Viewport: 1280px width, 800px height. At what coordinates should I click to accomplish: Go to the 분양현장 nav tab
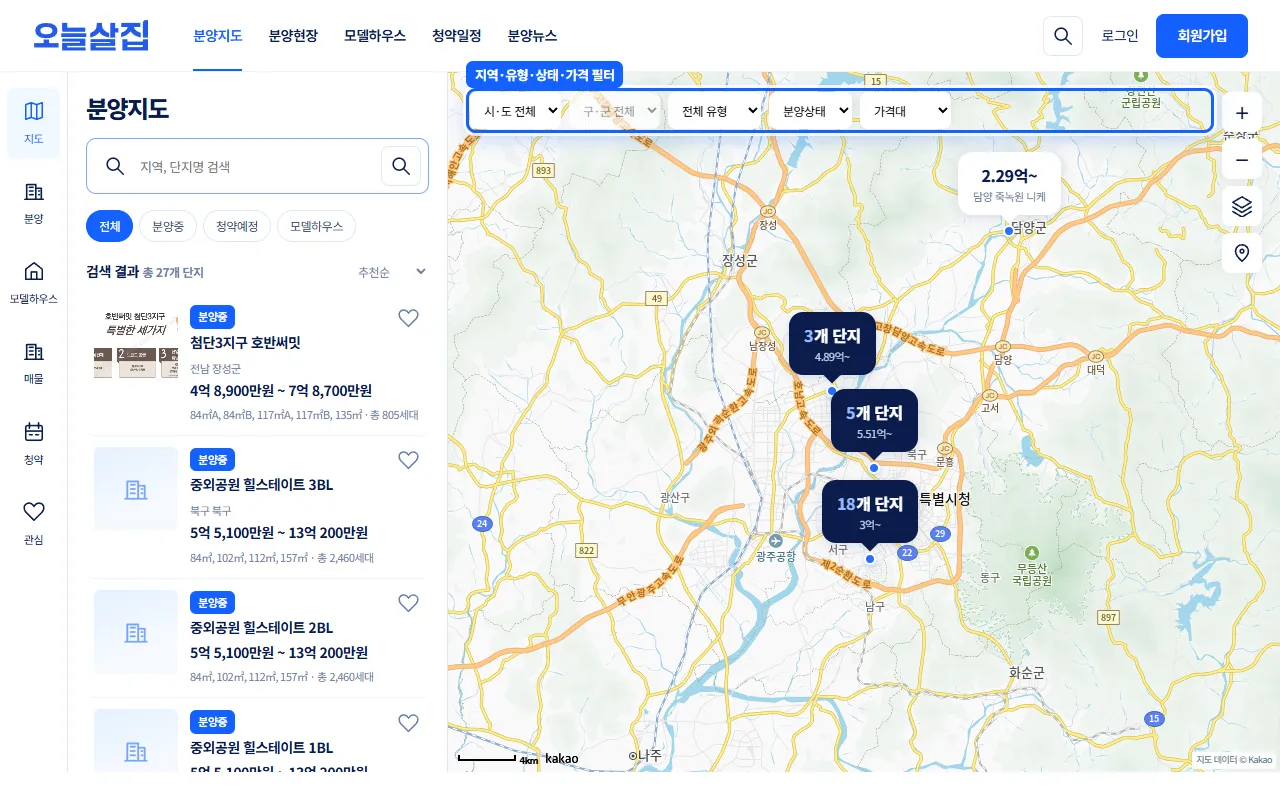pos(293,36)
